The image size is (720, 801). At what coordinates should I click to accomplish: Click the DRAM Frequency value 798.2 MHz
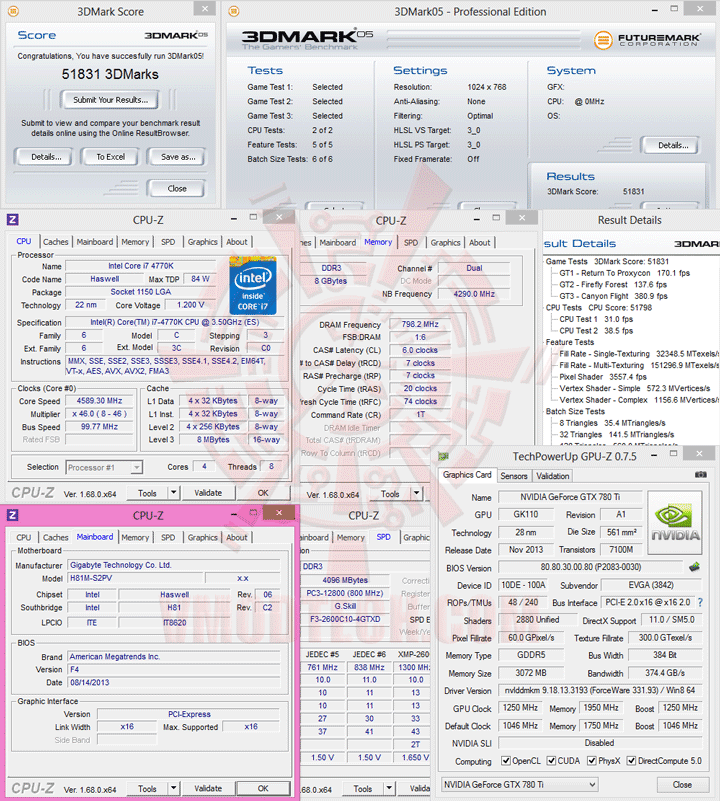tap(420, 324)
